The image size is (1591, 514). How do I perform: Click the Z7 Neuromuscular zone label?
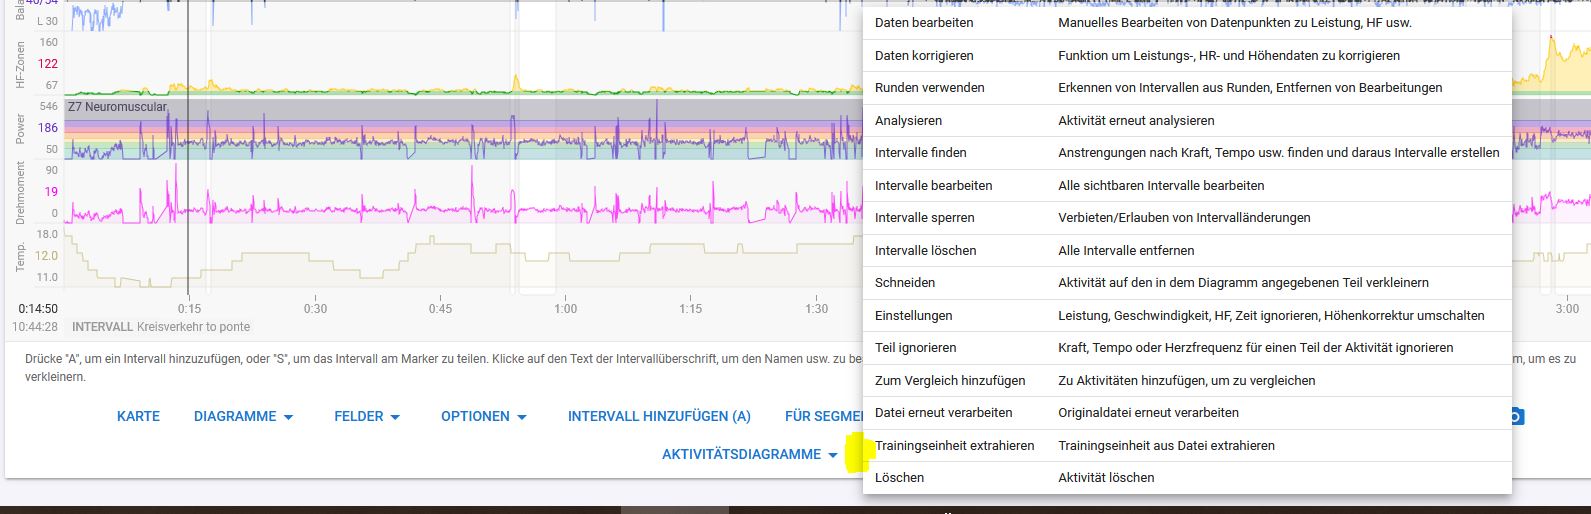117,107
